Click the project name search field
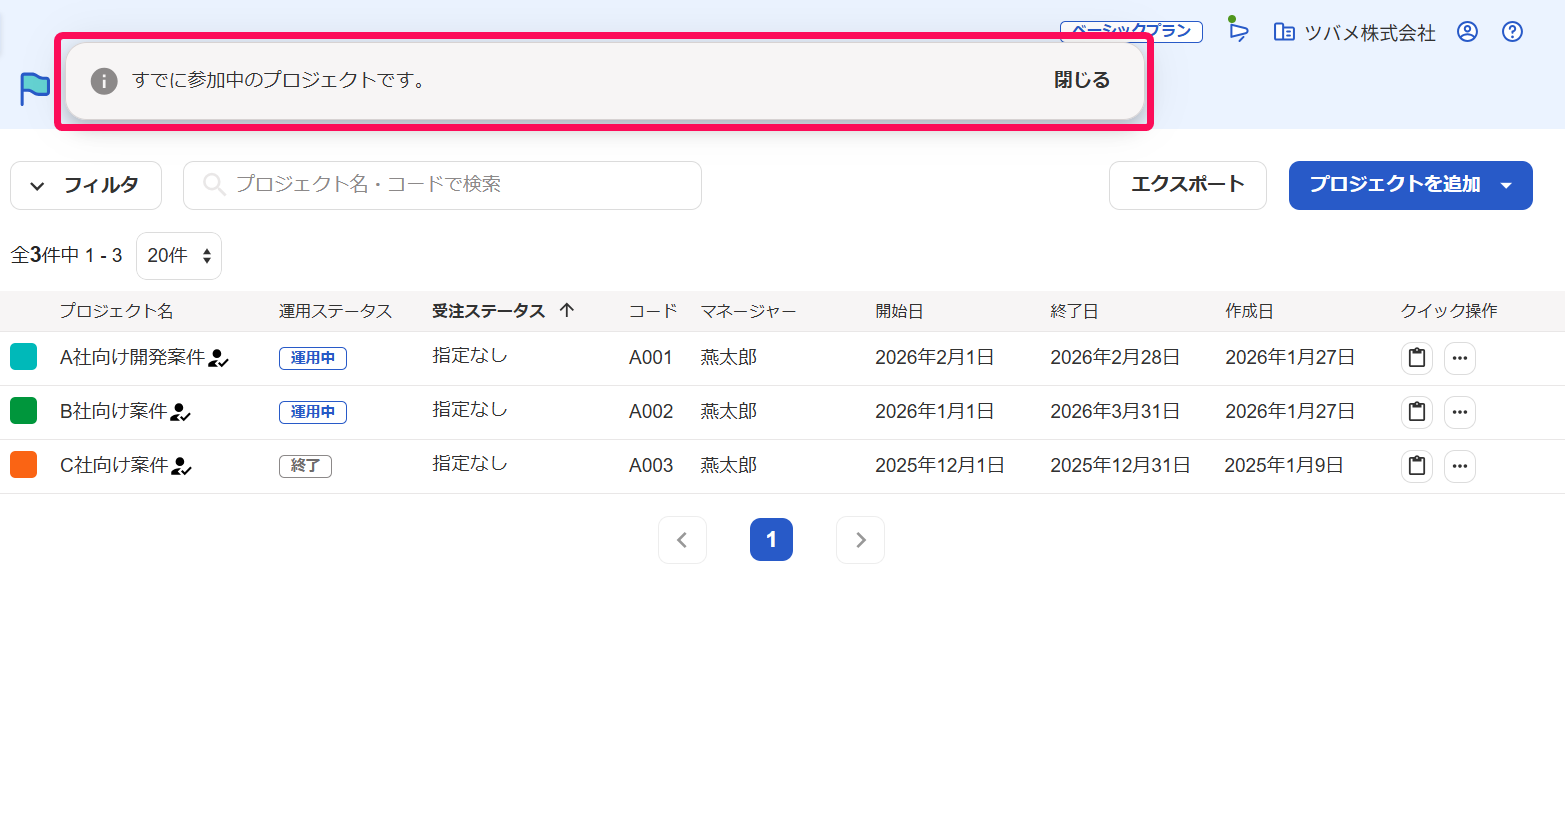The width and height of the screenshot is (1565, 822). [x=442, y=185]
